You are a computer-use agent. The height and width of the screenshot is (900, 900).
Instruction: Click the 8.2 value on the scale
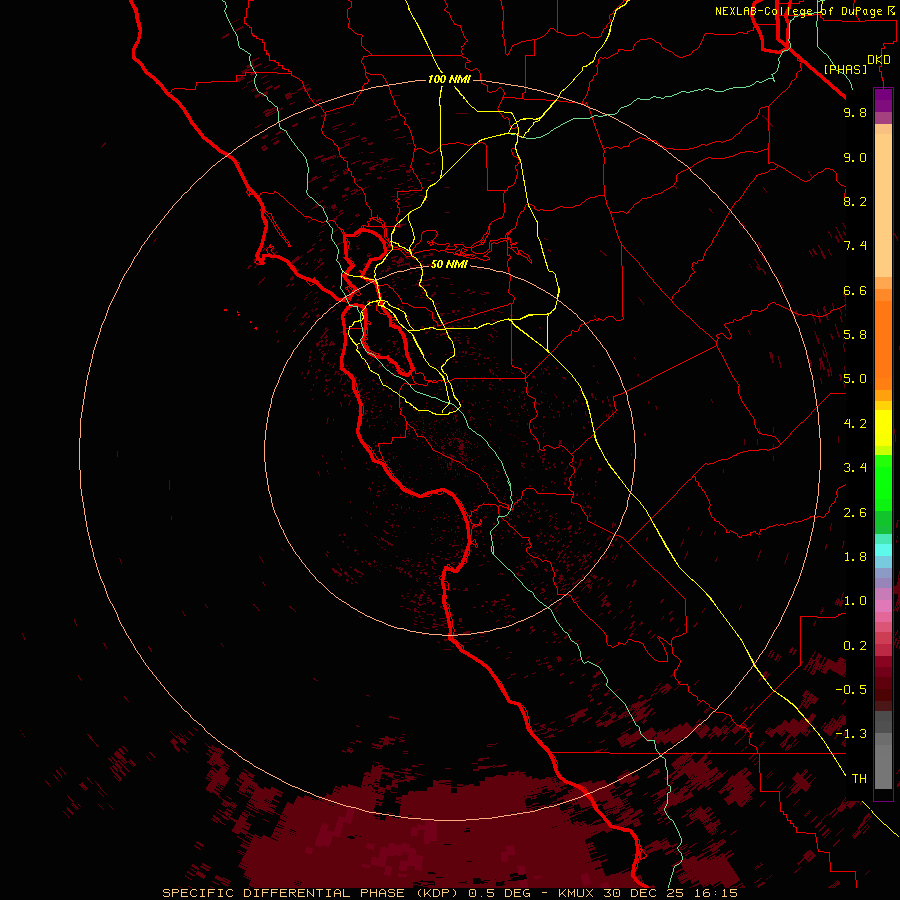(855, 201)
